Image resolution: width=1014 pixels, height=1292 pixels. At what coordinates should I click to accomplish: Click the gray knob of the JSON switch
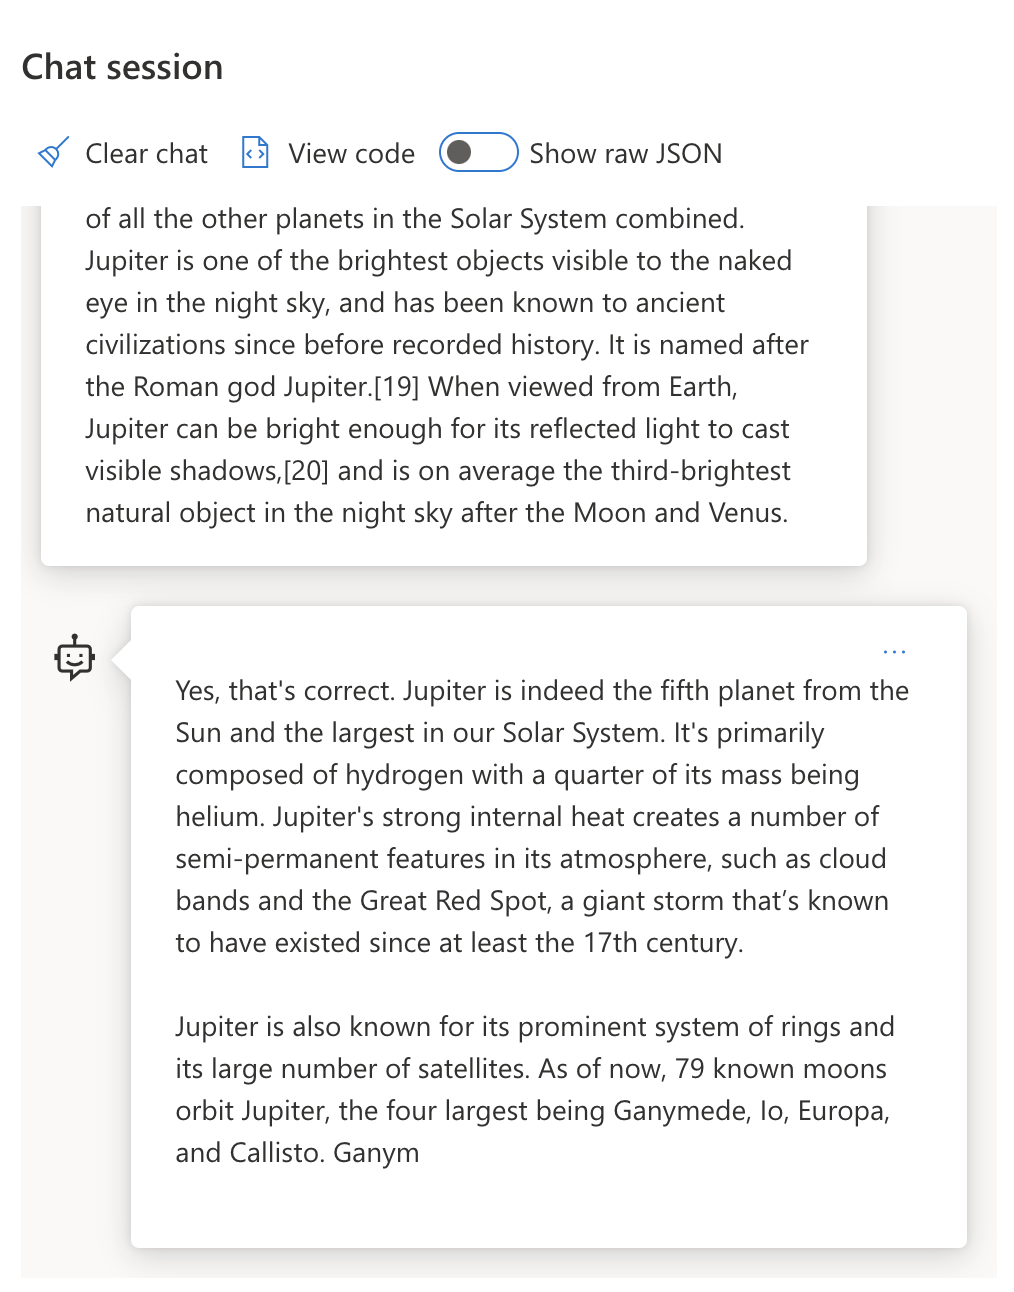pos(460,153)
